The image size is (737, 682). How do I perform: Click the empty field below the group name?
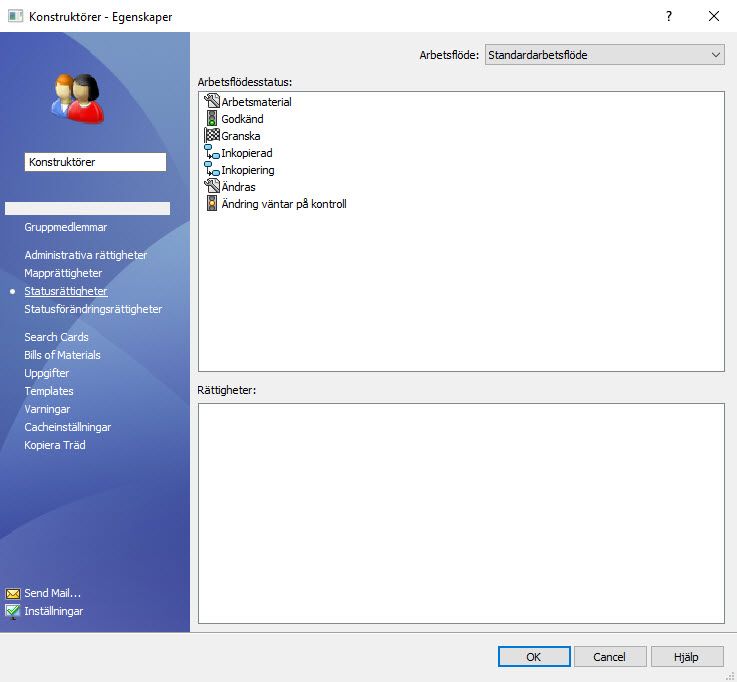tap(87, 208)
